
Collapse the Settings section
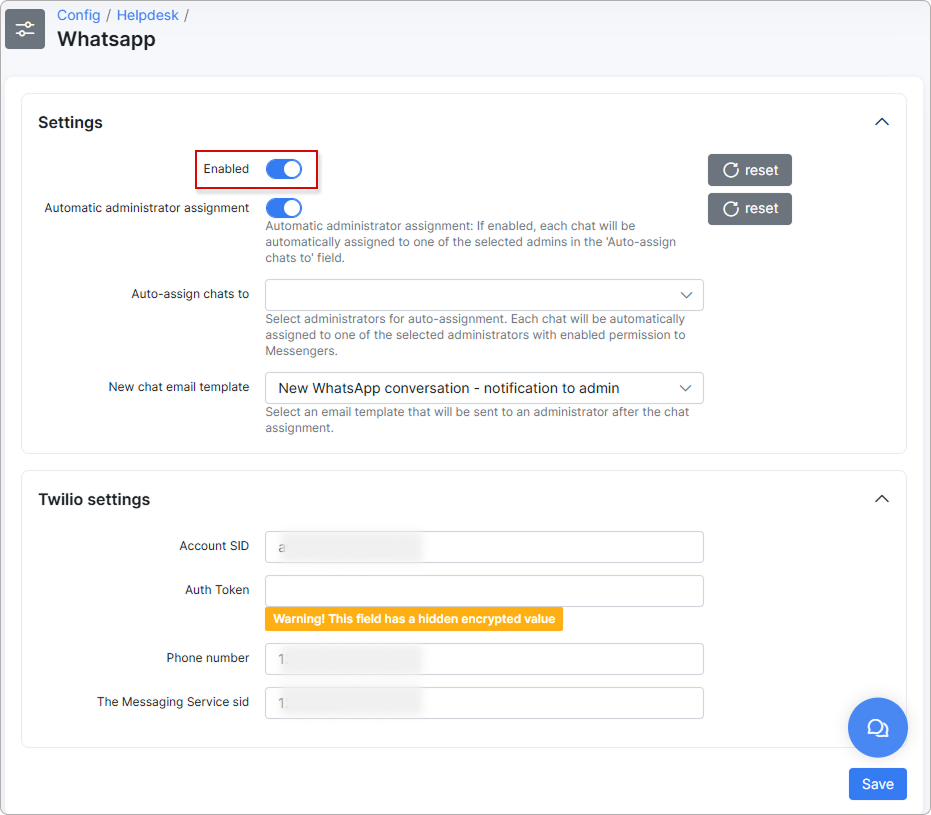pos(882,122)
